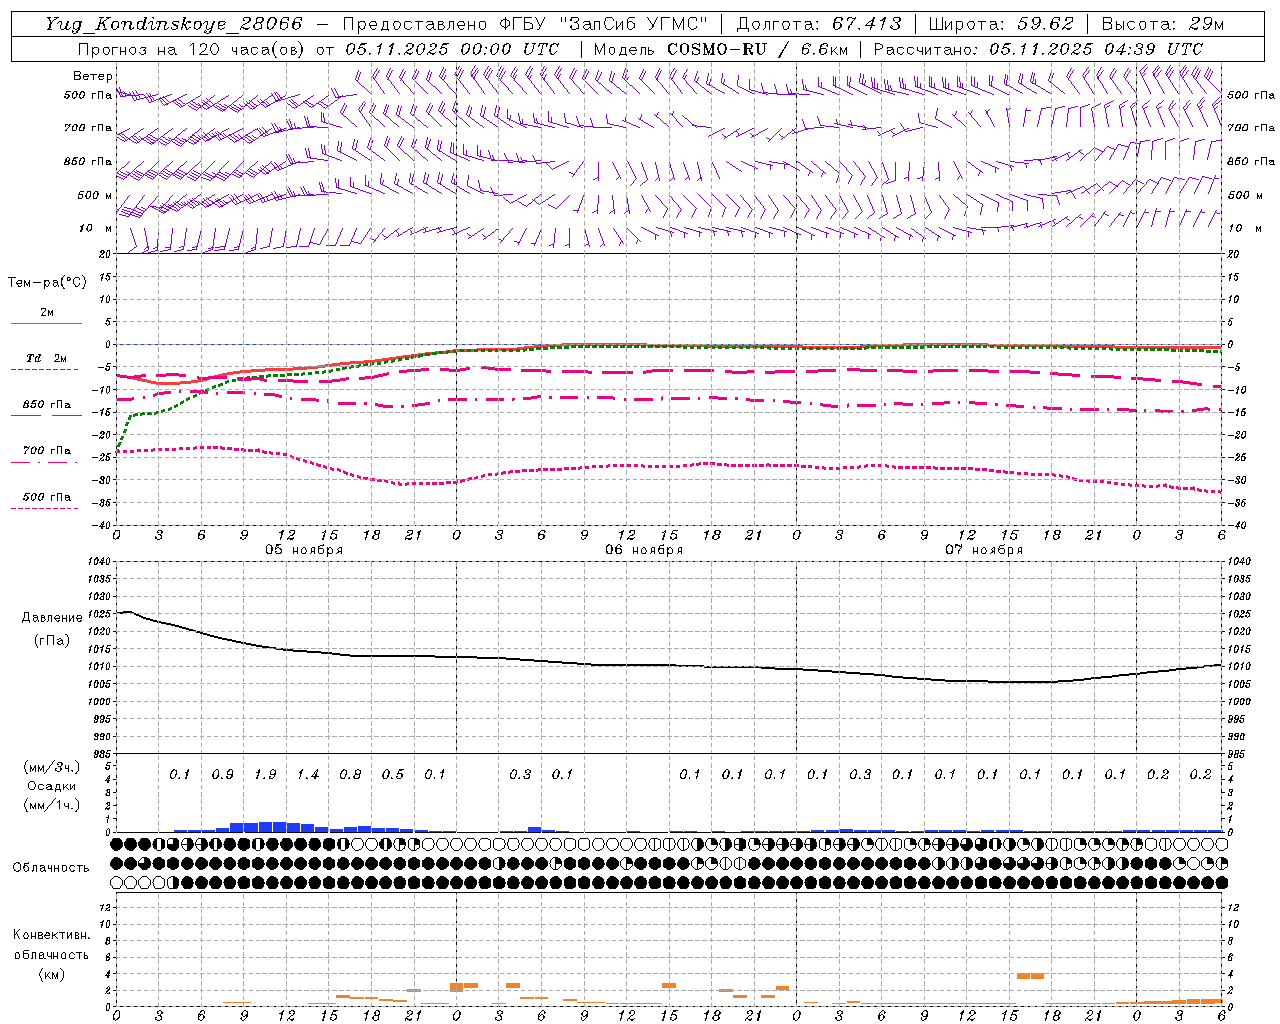The height and width of the screenshot is (1024, 1280).
Task: Click the Рассчитано: 05.11.2025 04:39 UTC text
Action: pos(1038,49)
